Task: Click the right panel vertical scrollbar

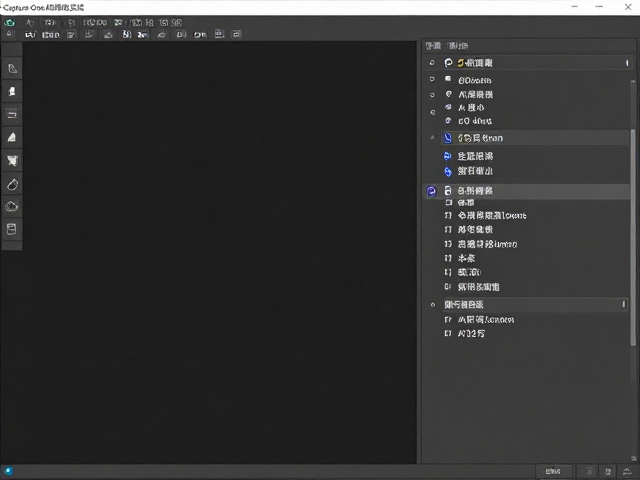Action: pyautogui.click(x=633, y=237)
